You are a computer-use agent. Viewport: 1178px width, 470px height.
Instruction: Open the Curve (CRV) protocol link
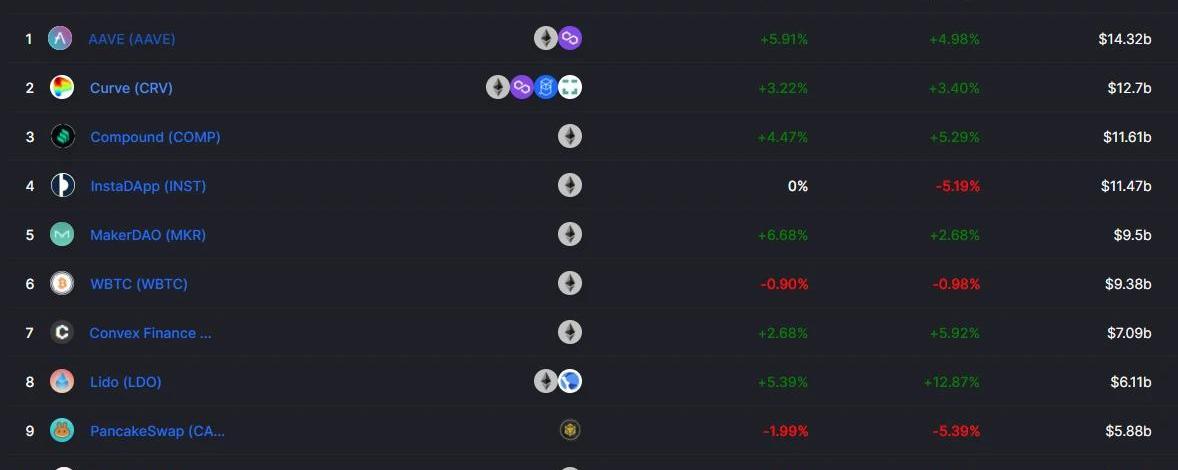click(x=131, y=88)
